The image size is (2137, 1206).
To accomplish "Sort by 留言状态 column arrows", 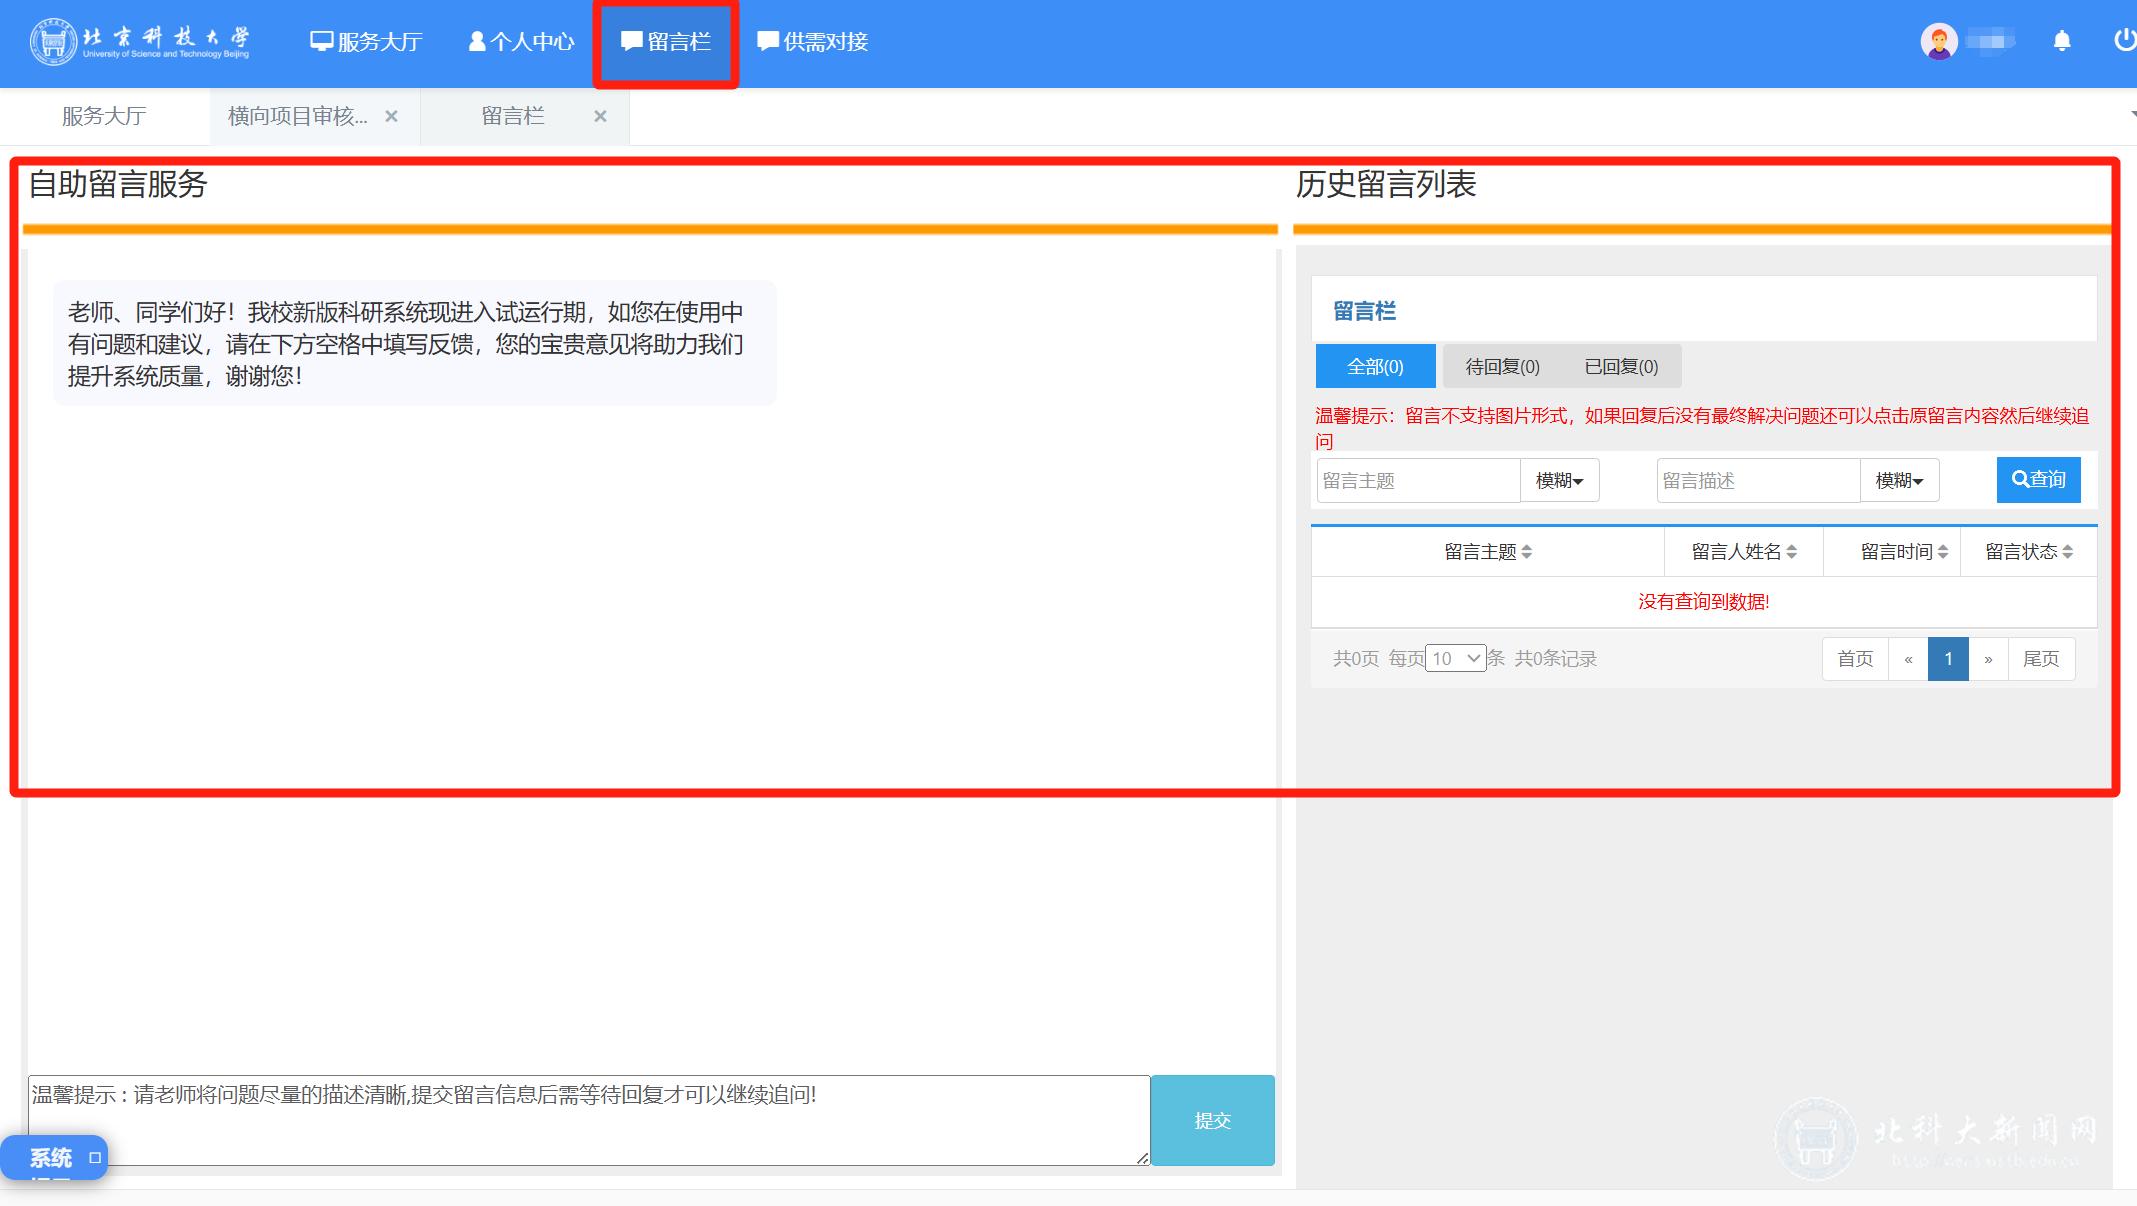I will pyautogui.click(x=2067, y=552).
